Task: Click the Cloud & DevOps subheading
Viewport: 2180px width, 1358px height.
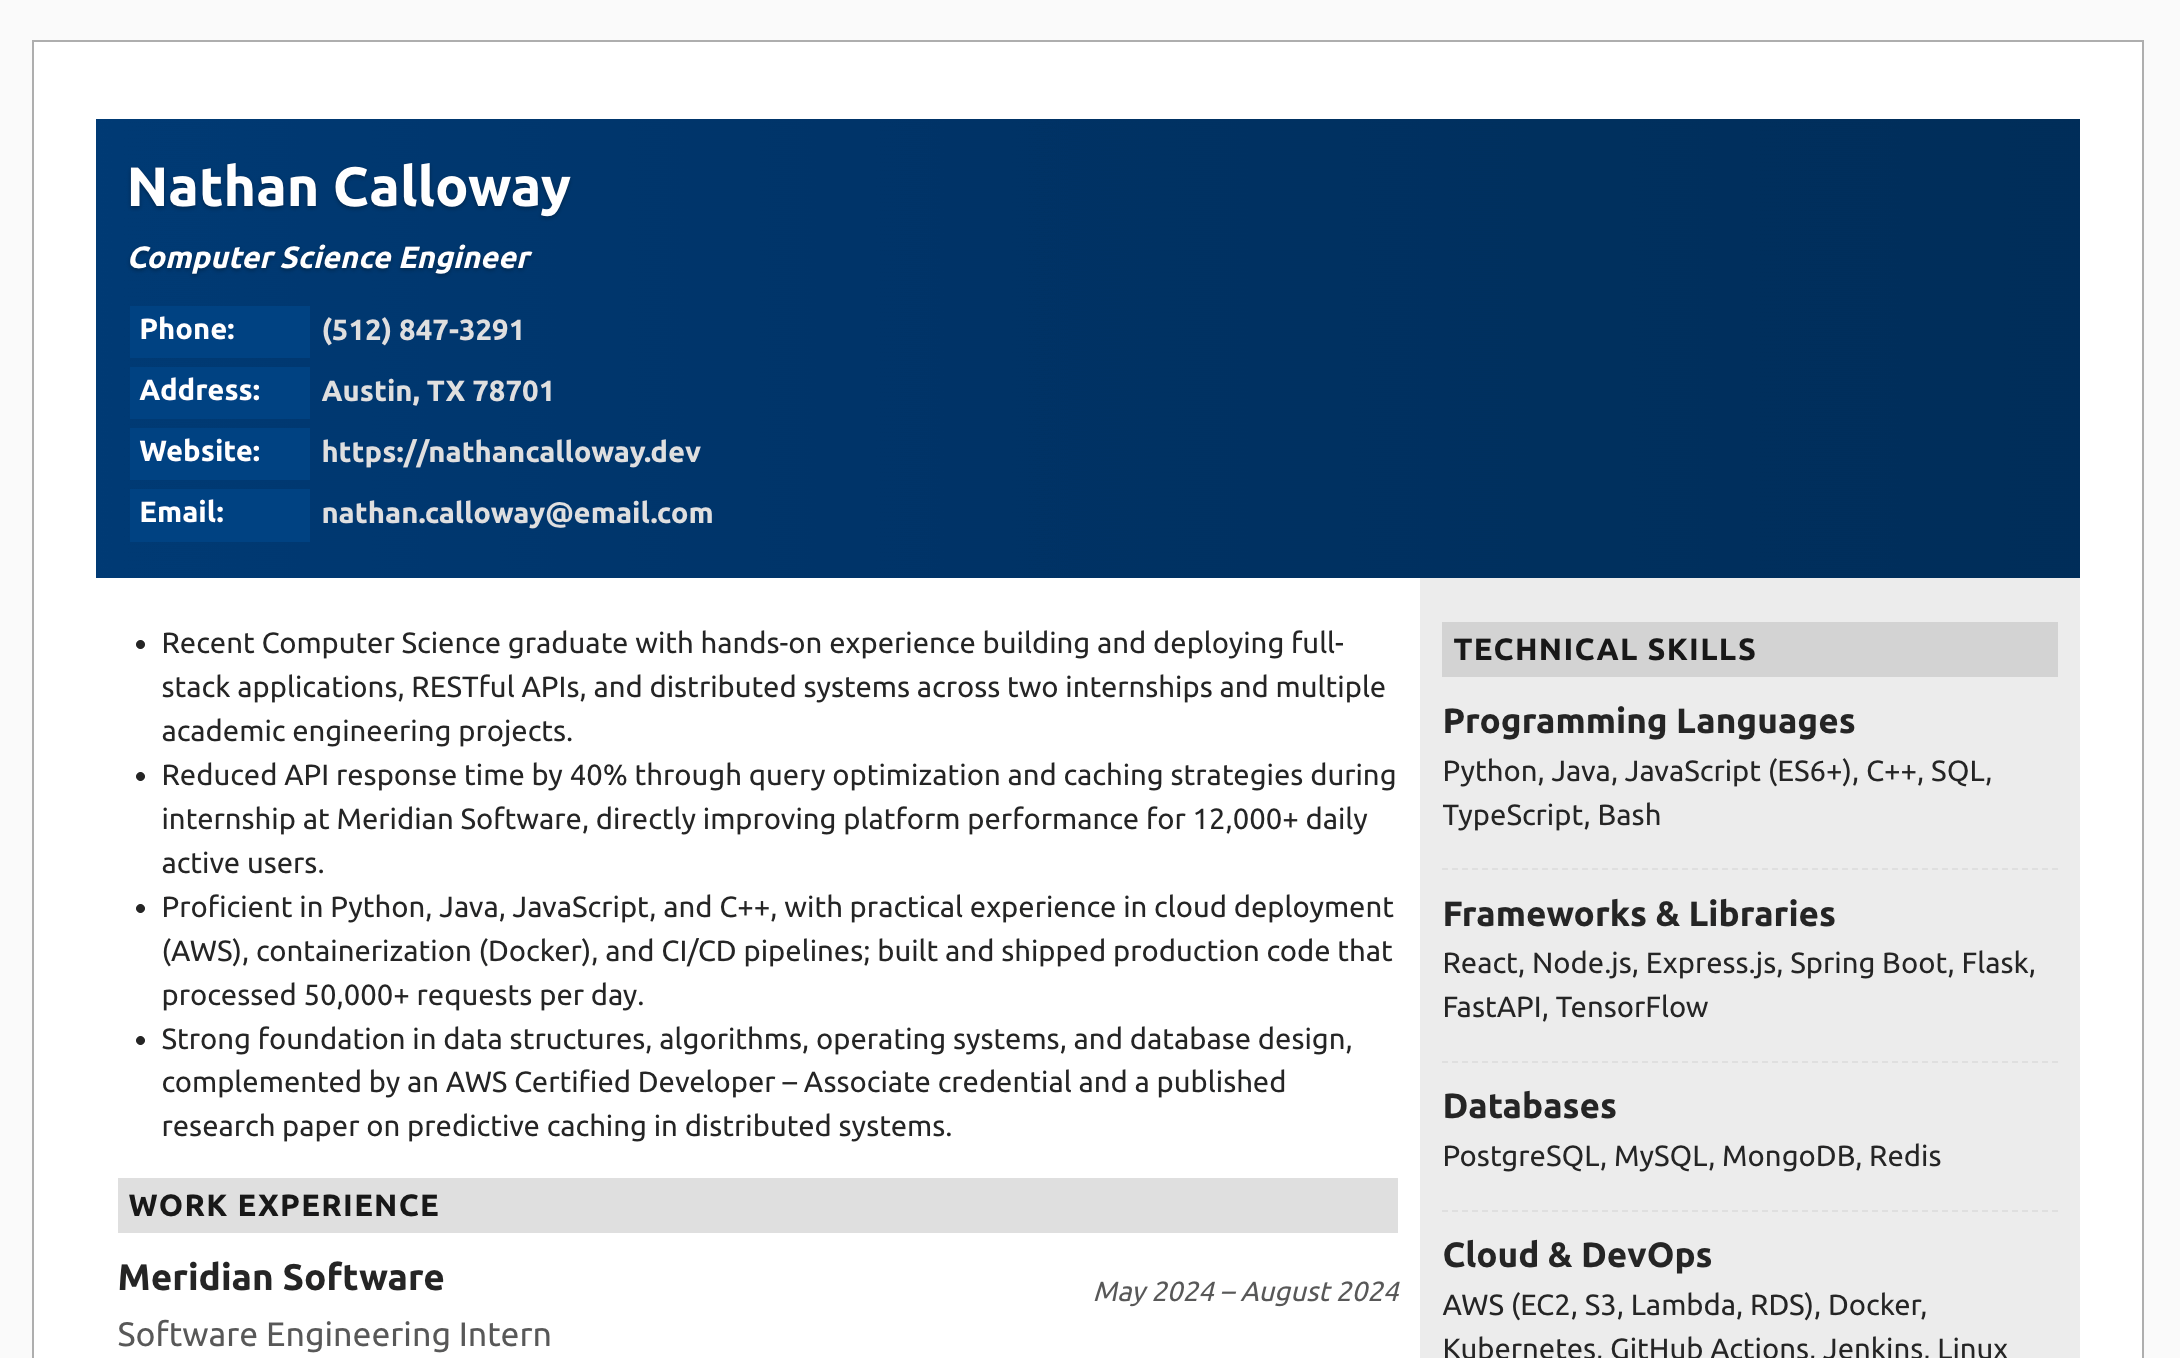Action: [x=1577, y=1255]
